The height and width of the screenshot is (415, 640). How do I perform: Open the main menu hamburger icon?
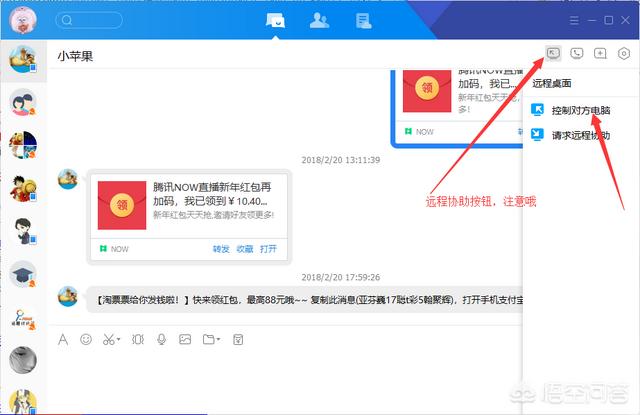click(x=574, y=20)
